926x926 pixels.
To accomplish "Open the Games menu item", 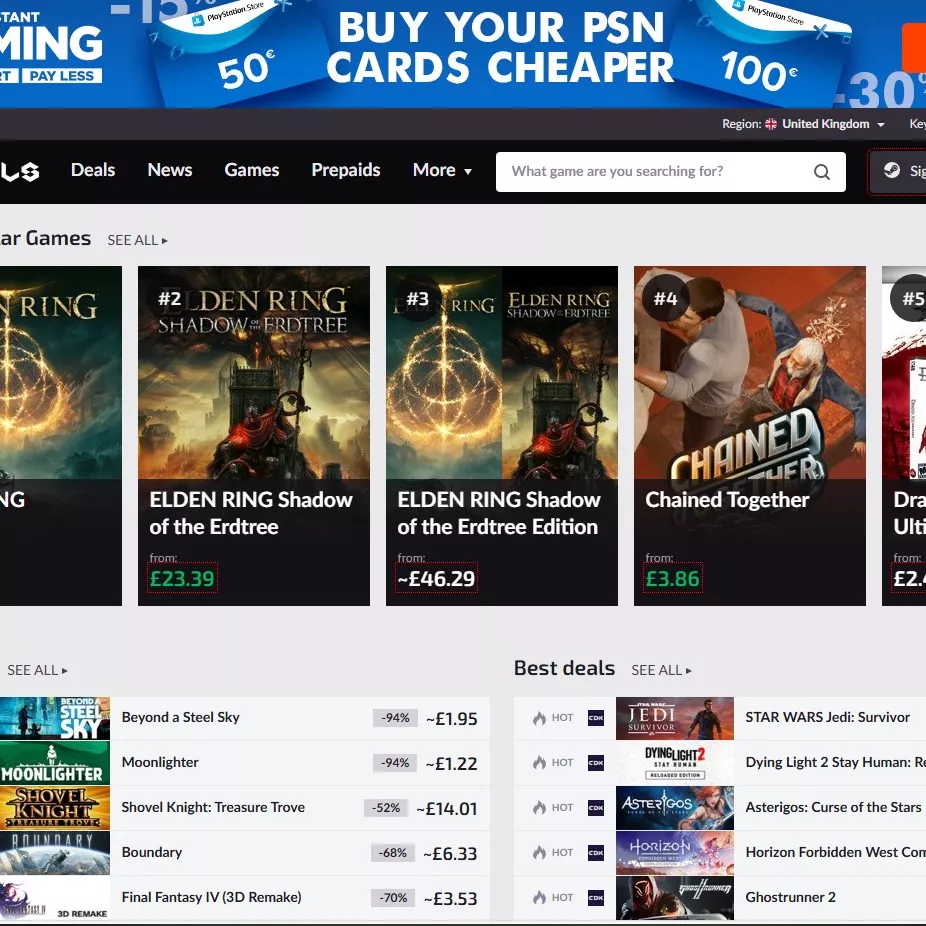I will [252, 170].
